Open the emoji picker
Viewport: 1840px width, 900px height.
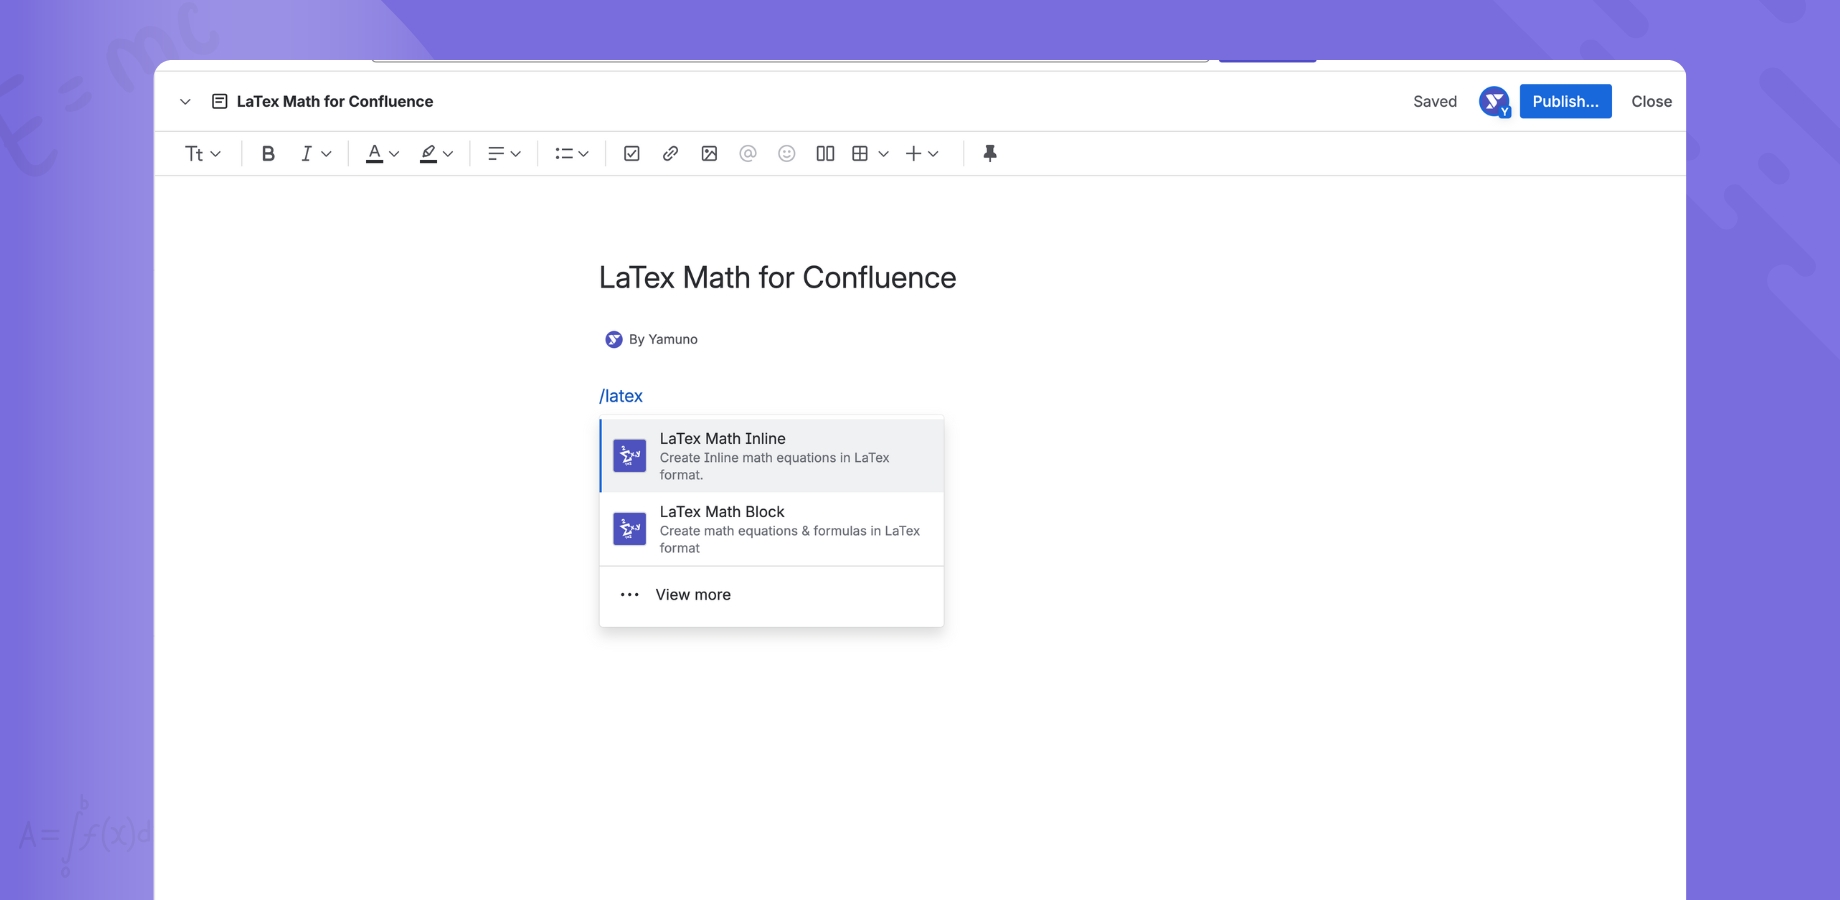tap(787, 154)
